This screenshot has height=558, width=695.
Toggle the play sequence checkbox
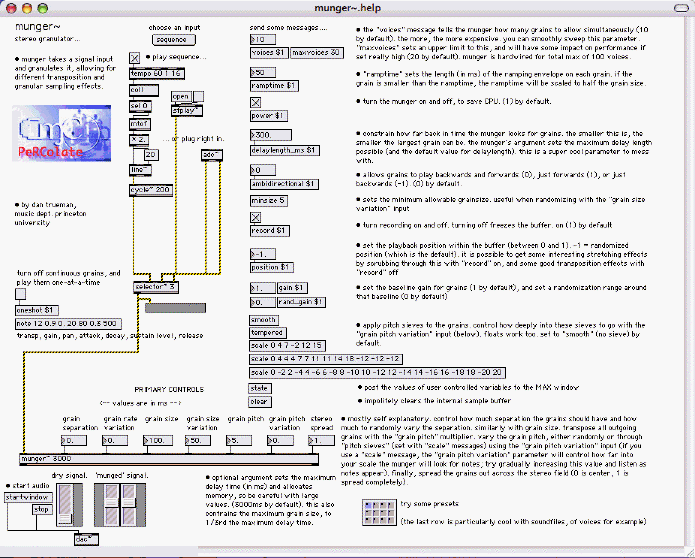tap(135, 58)
